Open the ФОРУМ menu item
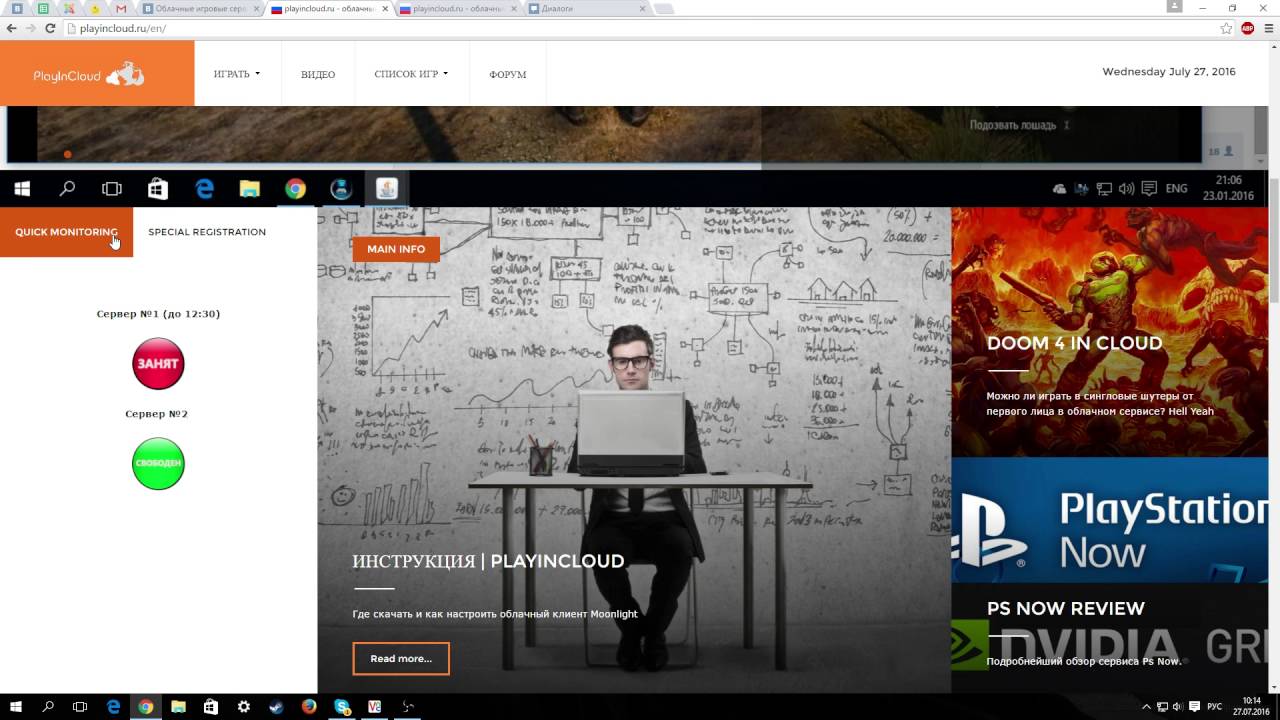 click(x=508, y=75)
